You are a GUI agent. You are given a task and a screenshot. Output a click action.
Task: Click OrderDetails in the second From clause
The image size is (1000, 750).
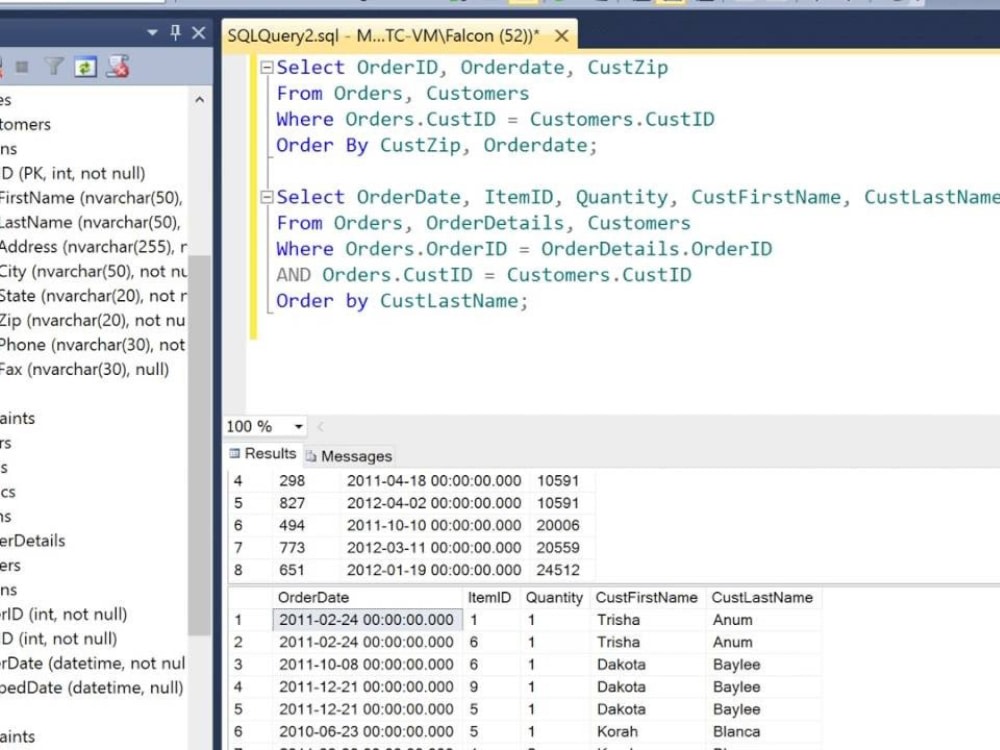point(495,223)
